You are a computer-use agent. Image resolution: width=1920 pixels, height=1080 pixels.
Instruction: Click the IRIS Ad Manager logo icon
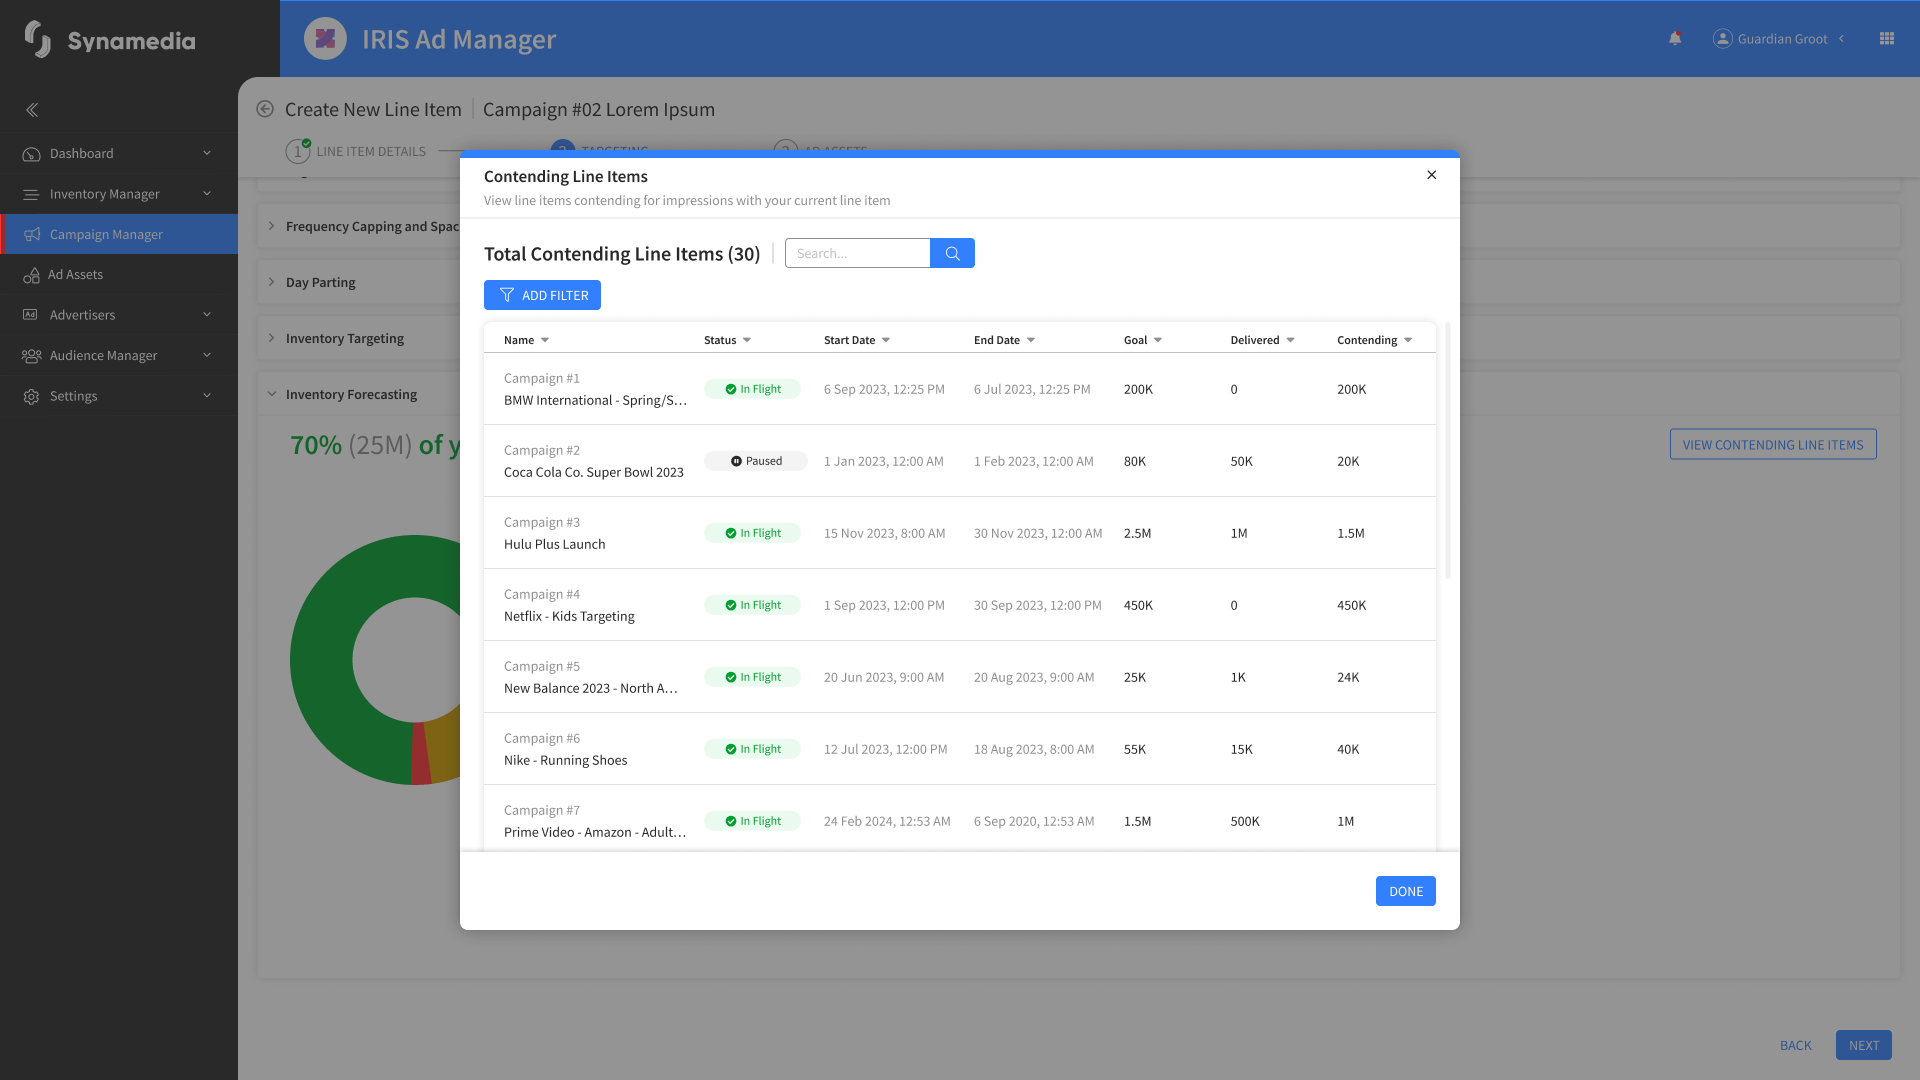(325, 39)
